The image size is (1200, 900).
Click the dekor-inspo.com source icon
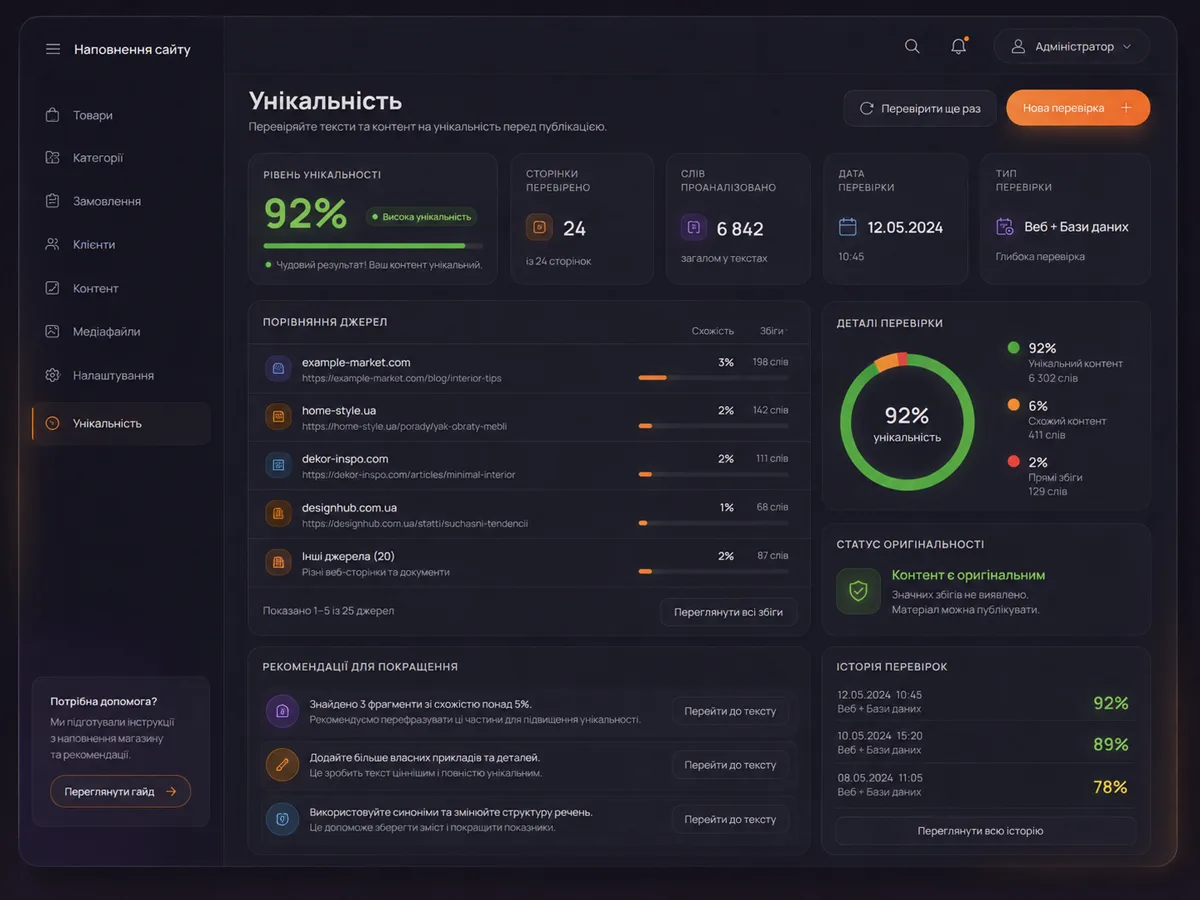278,465
